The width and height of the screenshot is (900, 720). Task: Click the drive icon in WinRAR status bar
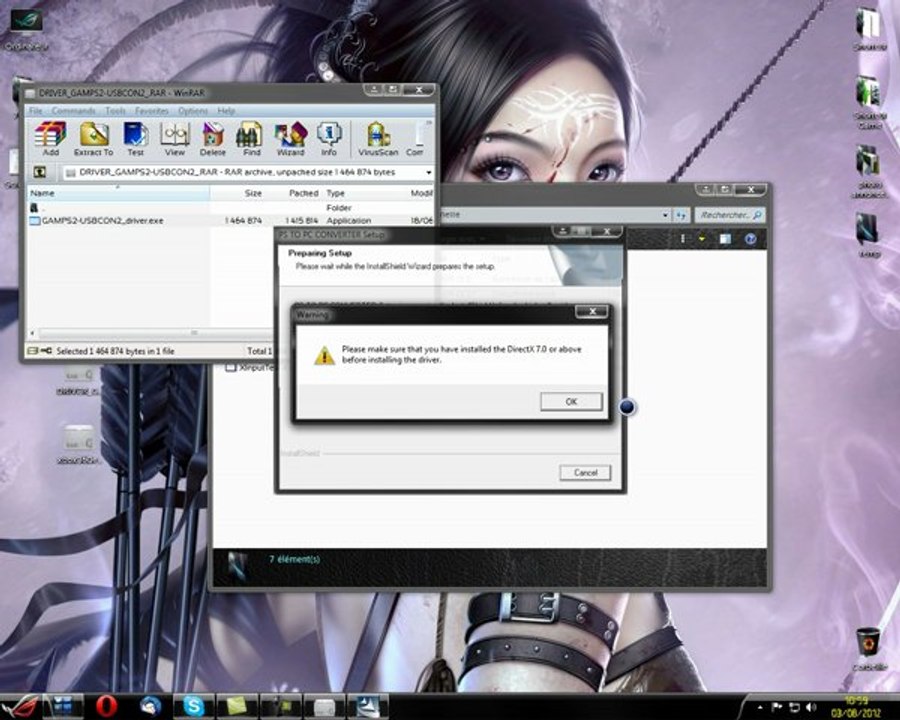coord(33,351)
